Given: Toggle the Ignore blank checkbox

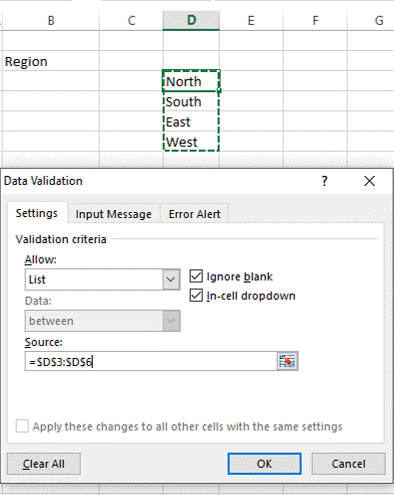Looking at the screenshot, I should [x=196, y=276].
